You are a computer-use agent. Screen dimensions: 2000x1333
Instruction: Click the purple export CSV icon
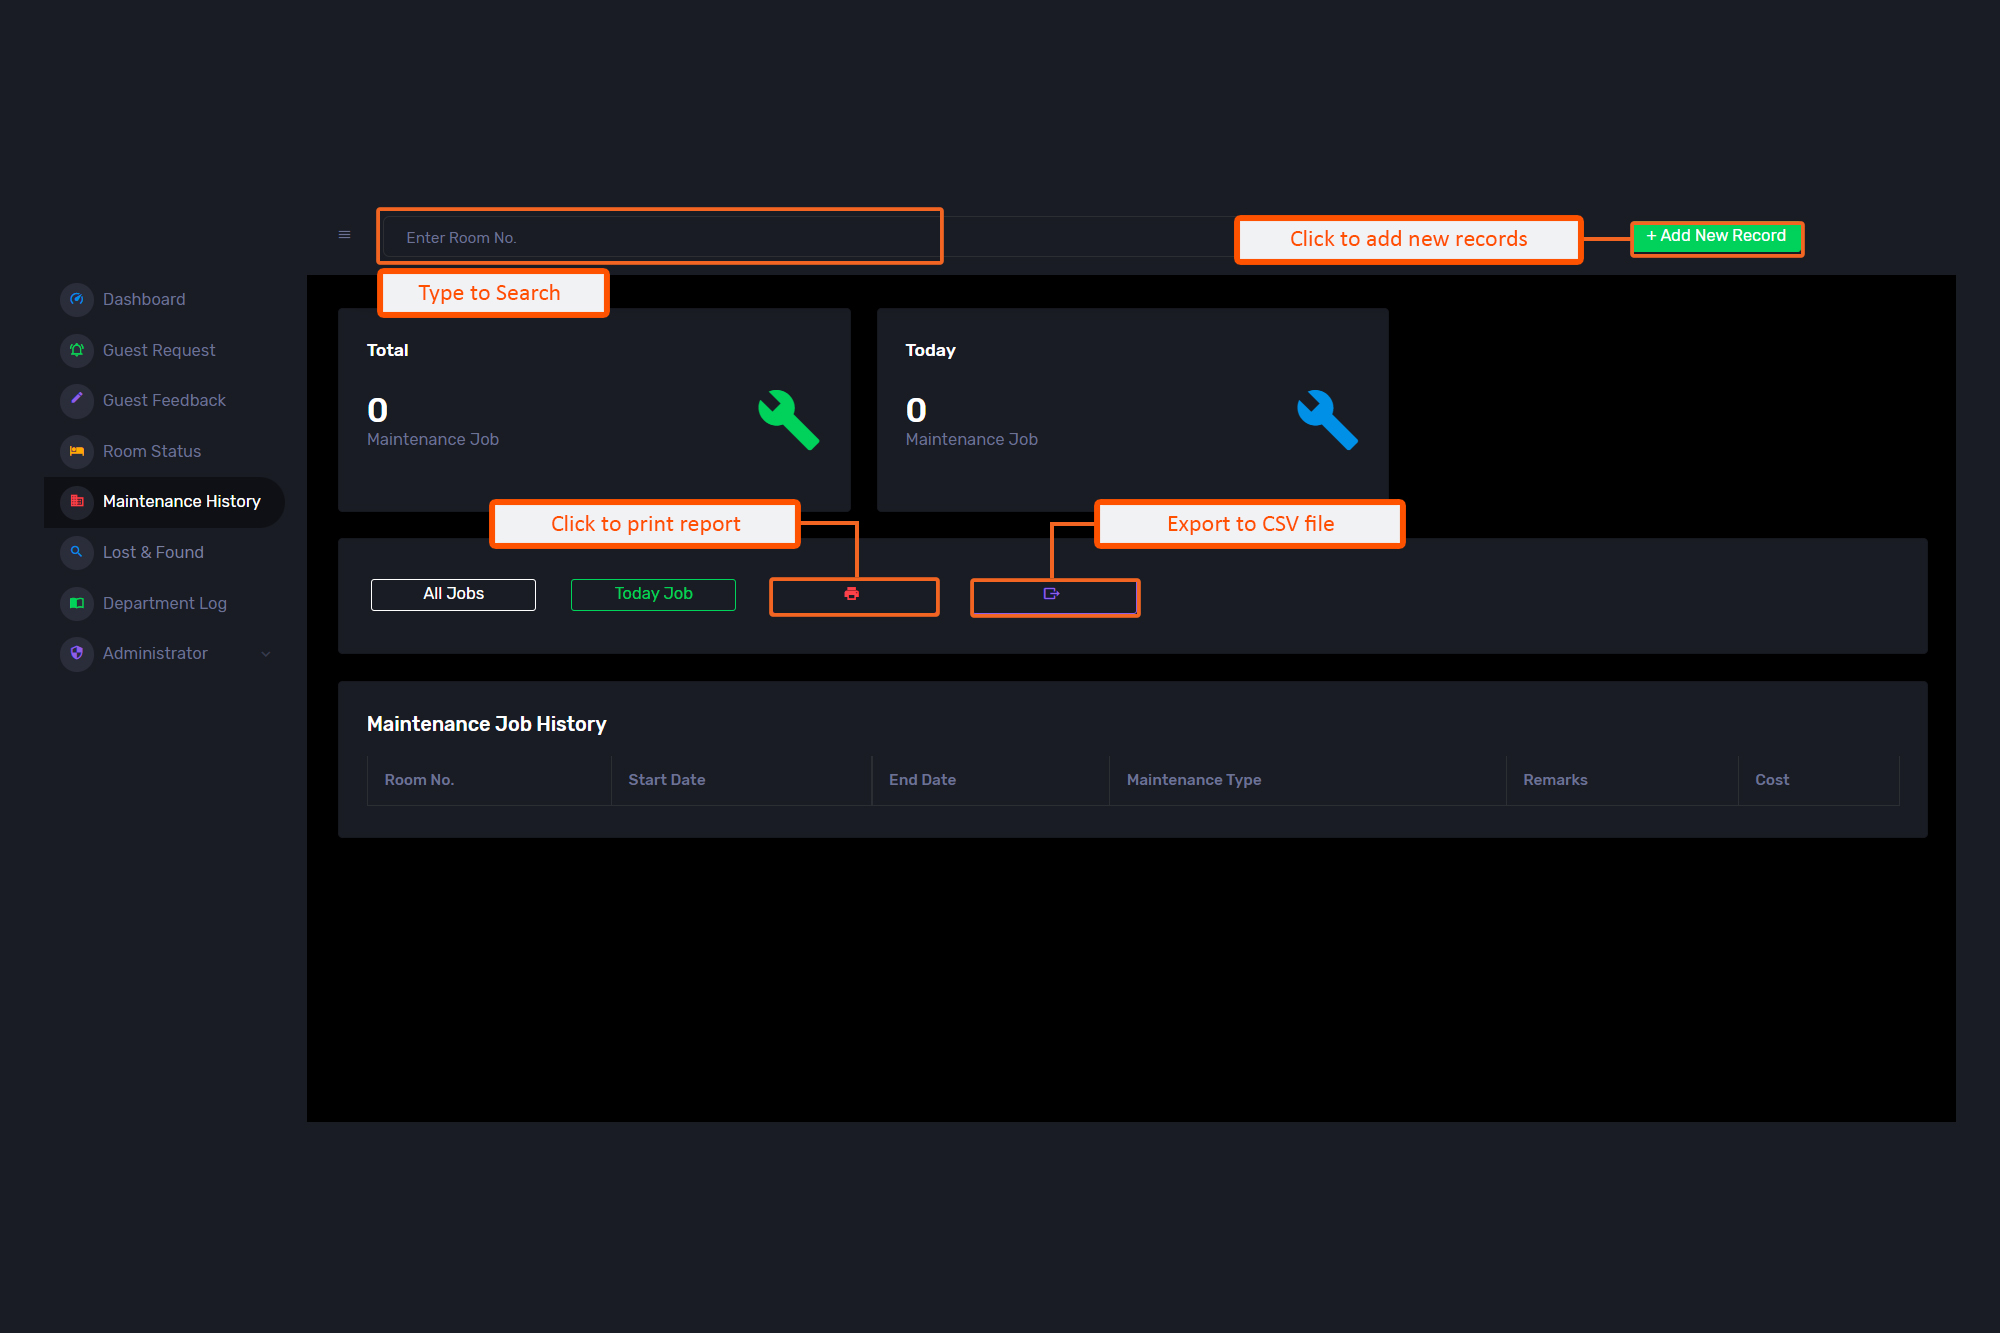(x=1051, y=594)
